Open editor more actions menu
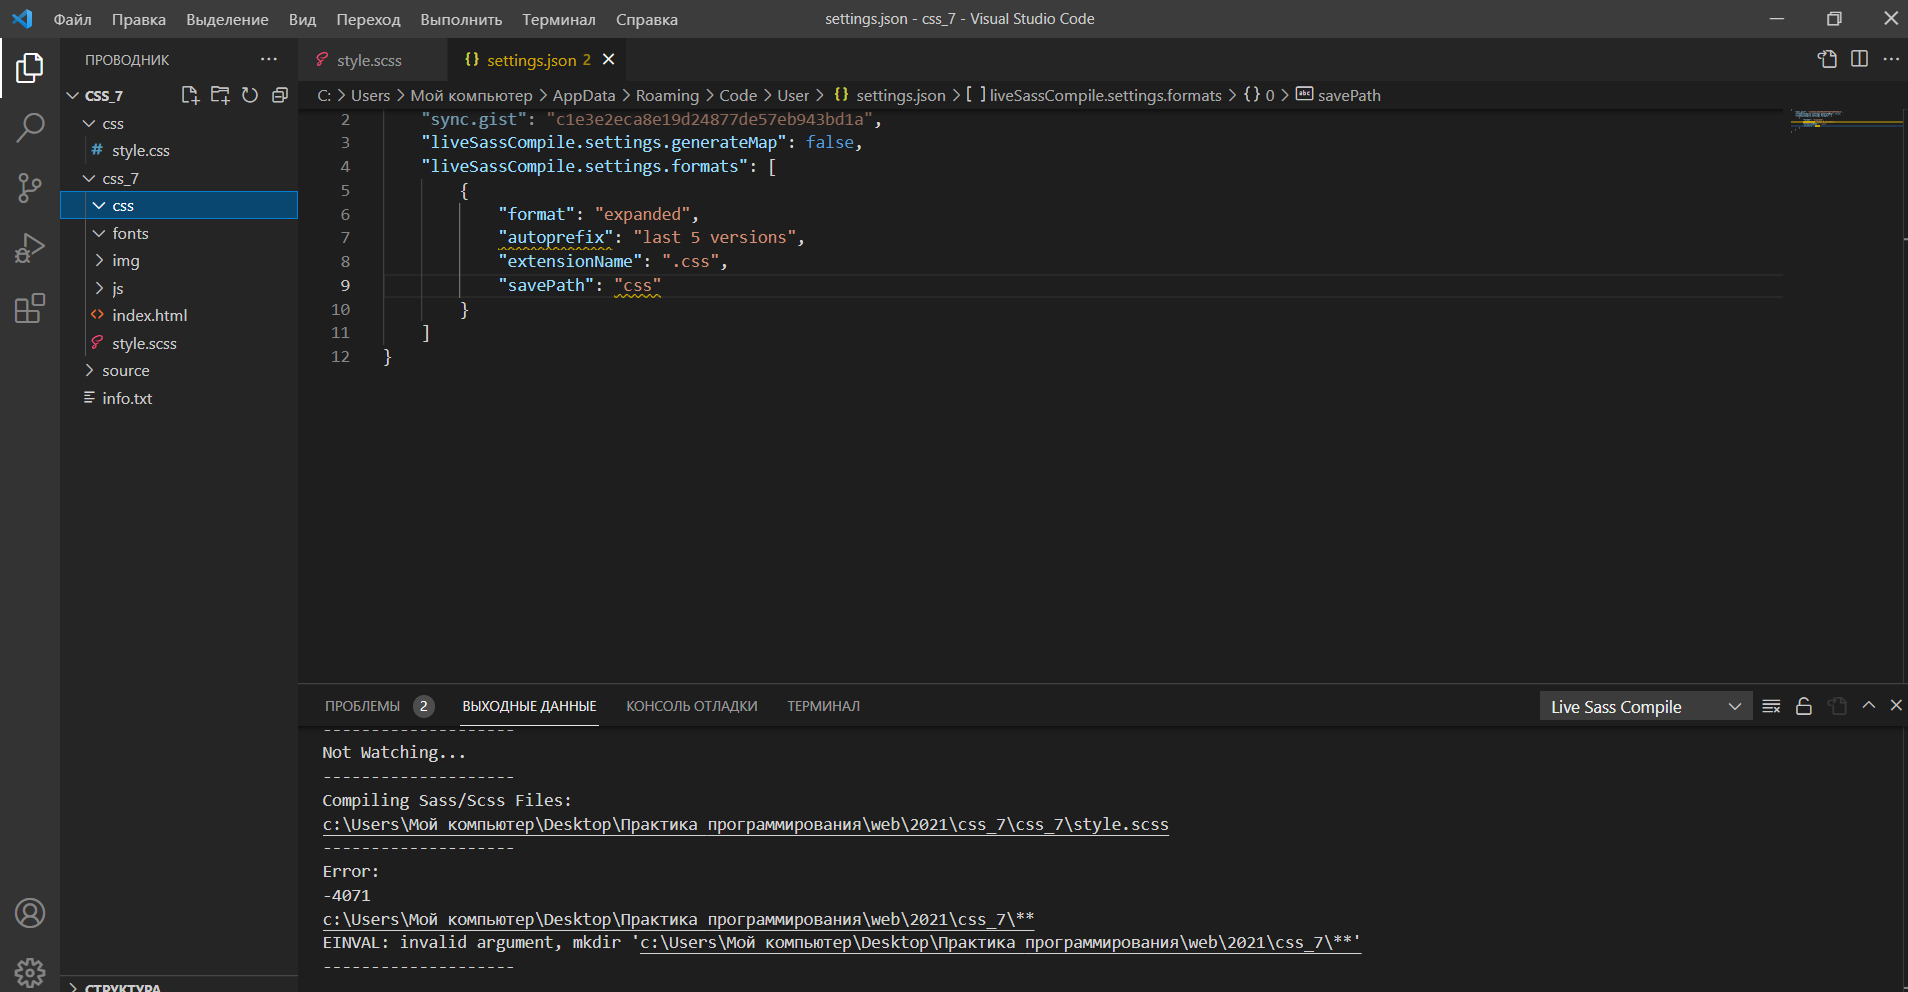The height and width of the screenshot is (992, 1908). pyautogui.click(x=1891, y=59)
